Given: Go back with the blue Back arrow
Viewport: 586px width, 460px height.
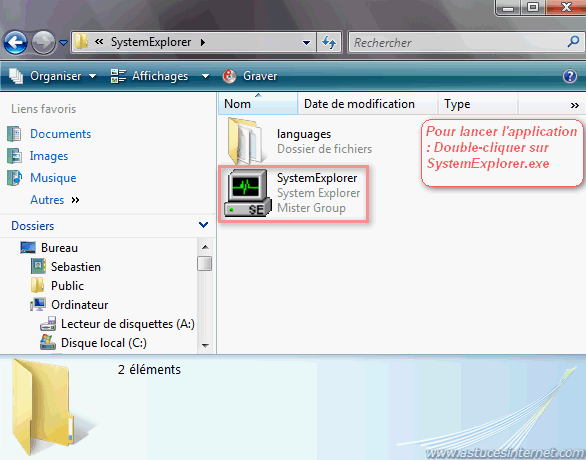Looking at the screenshot, I should [x=15, y=43].
